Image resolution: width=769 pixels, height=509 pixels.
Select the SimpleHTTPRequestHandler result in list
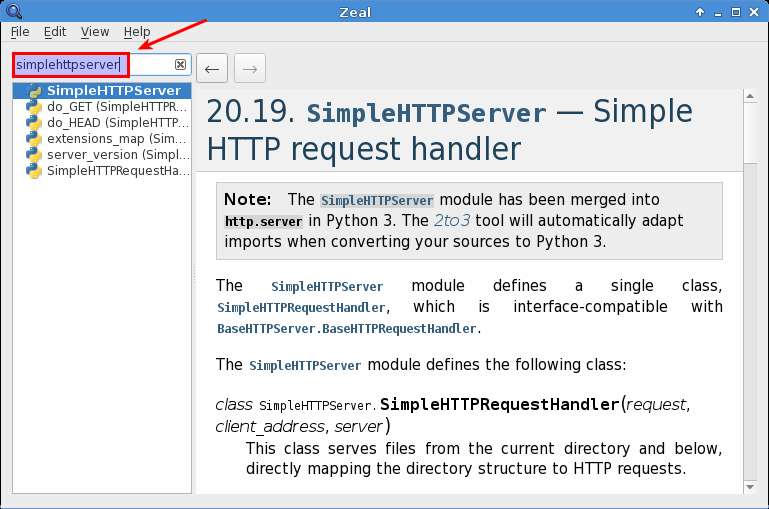[x=117, y=171]
